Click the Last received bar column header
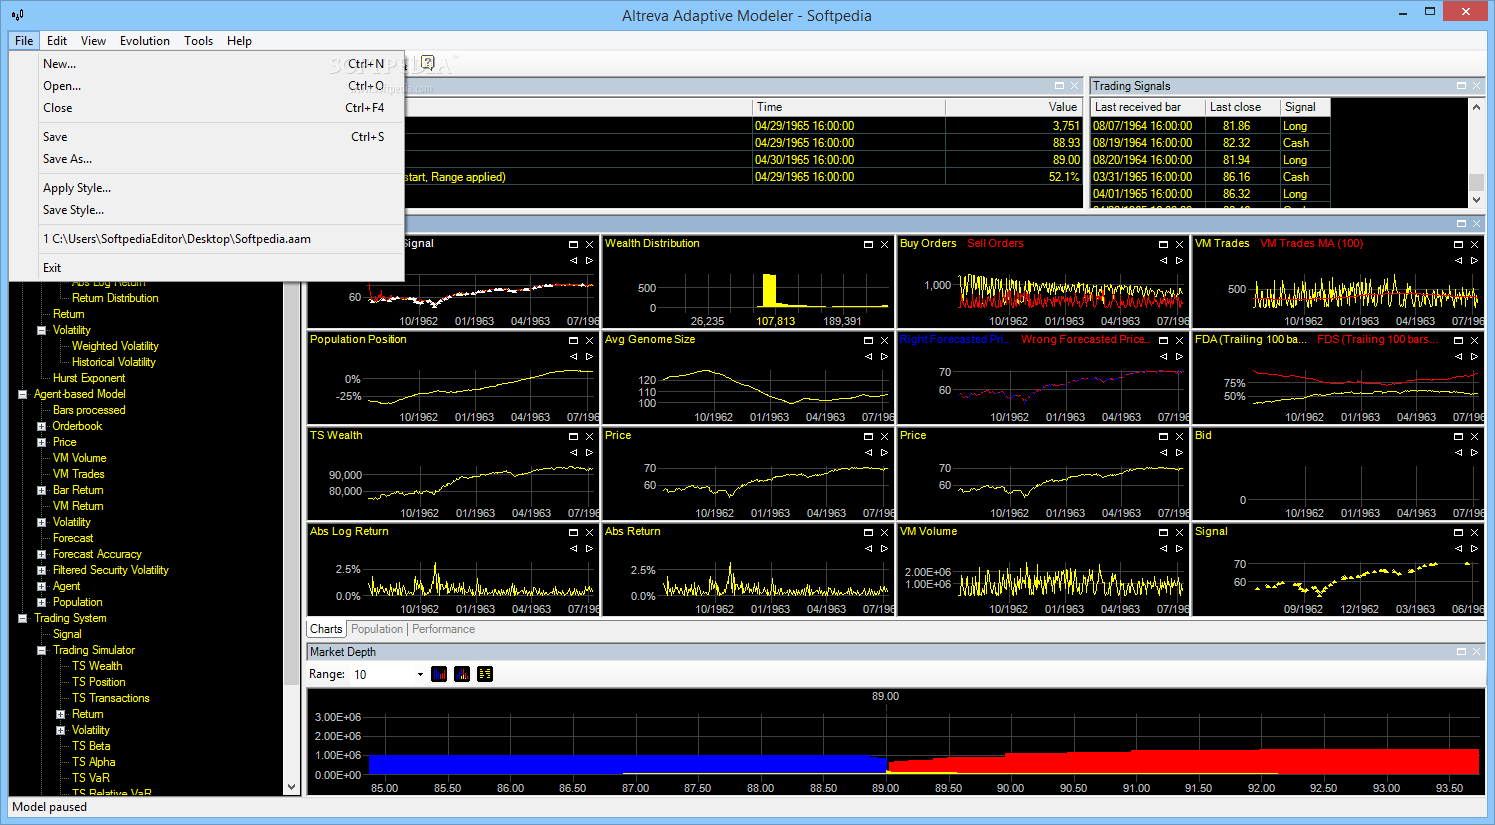The width and height of the screenshot is (1495, 825). [1147, 107]
